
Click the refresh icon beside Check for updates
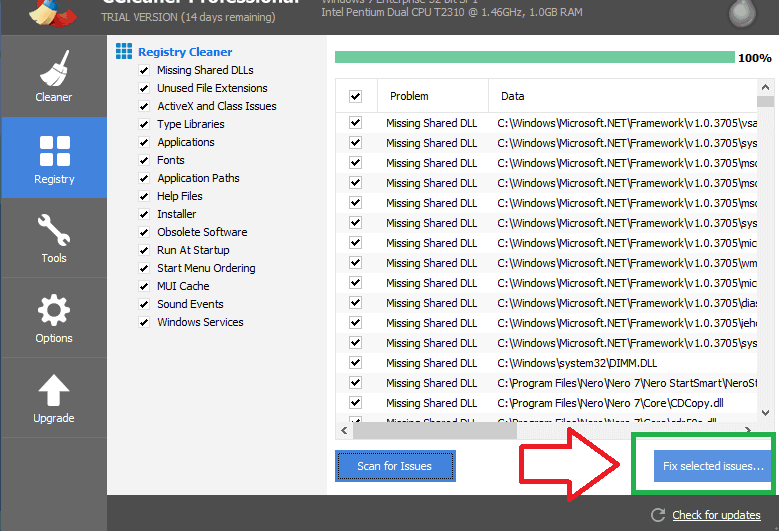(658, 515)
